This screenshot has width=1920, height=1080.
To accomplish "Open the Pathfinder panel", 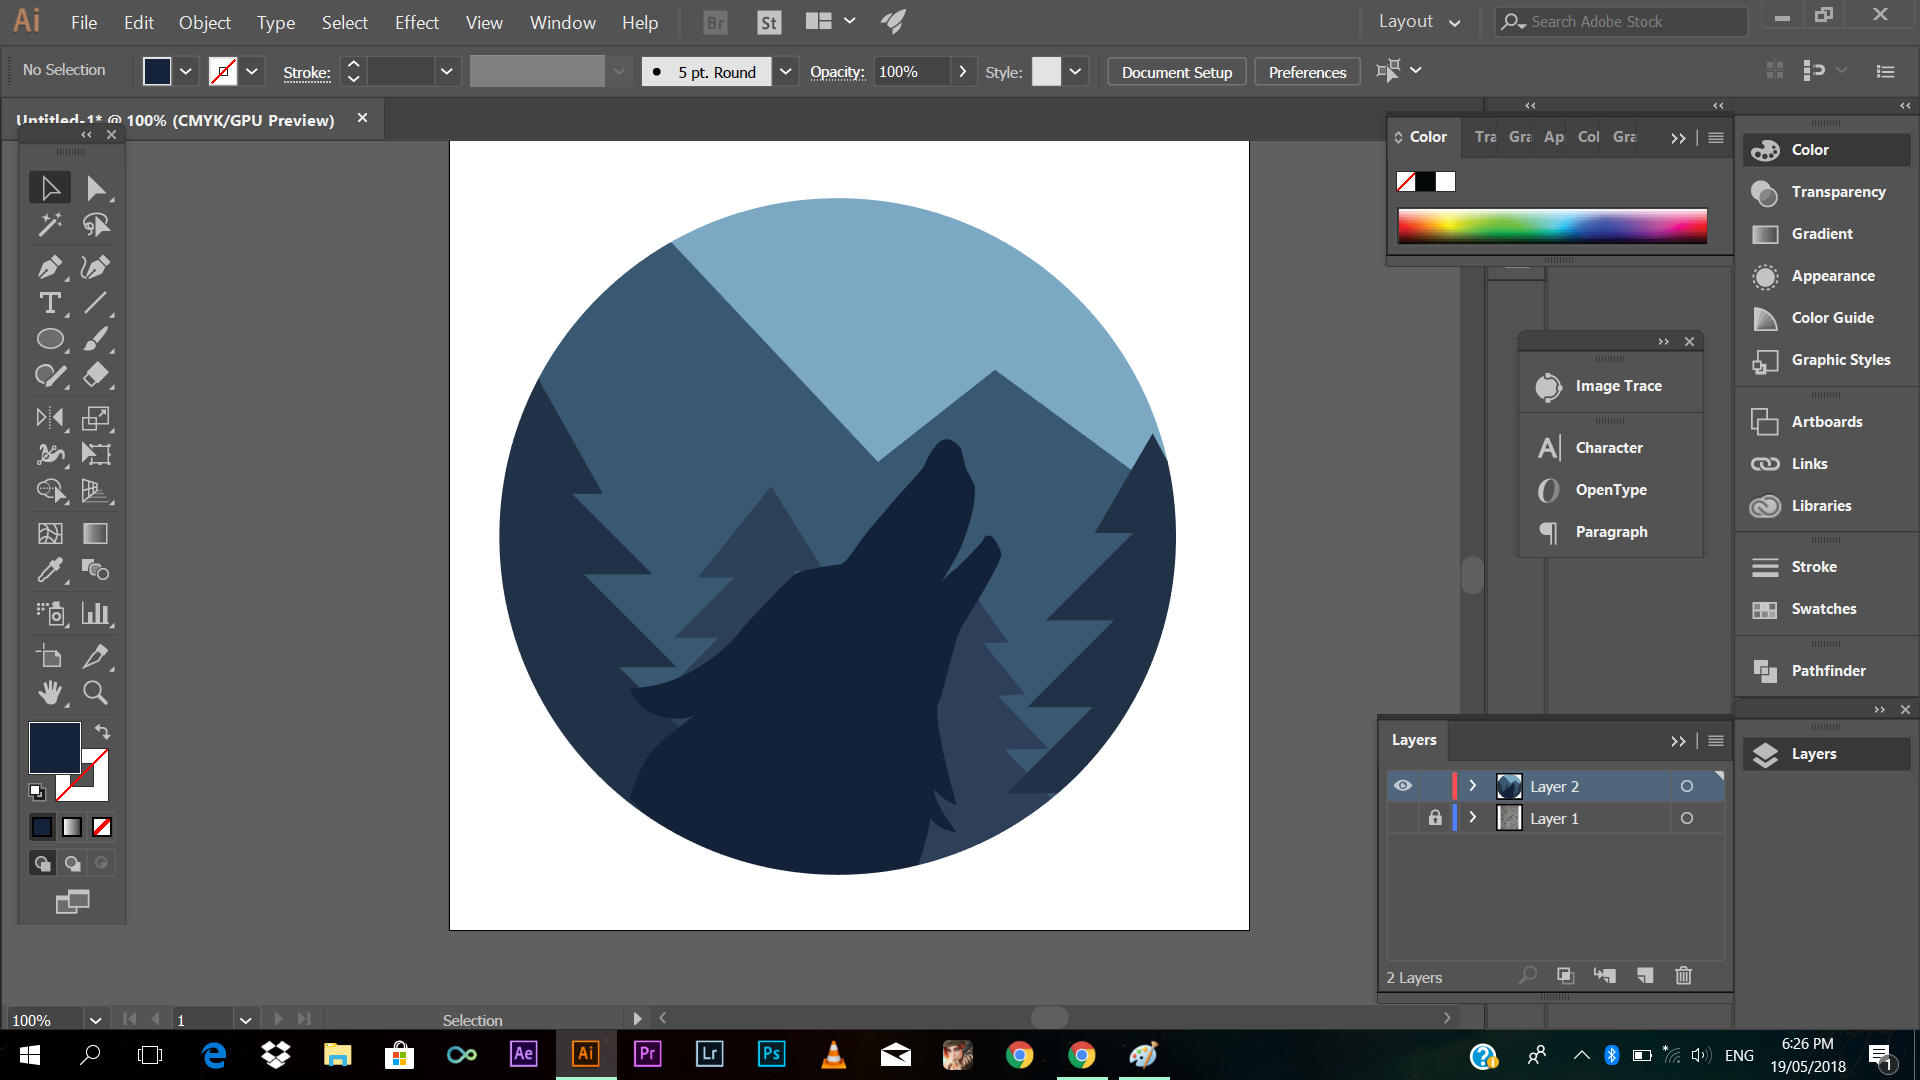I will (x=1826, y=671).
